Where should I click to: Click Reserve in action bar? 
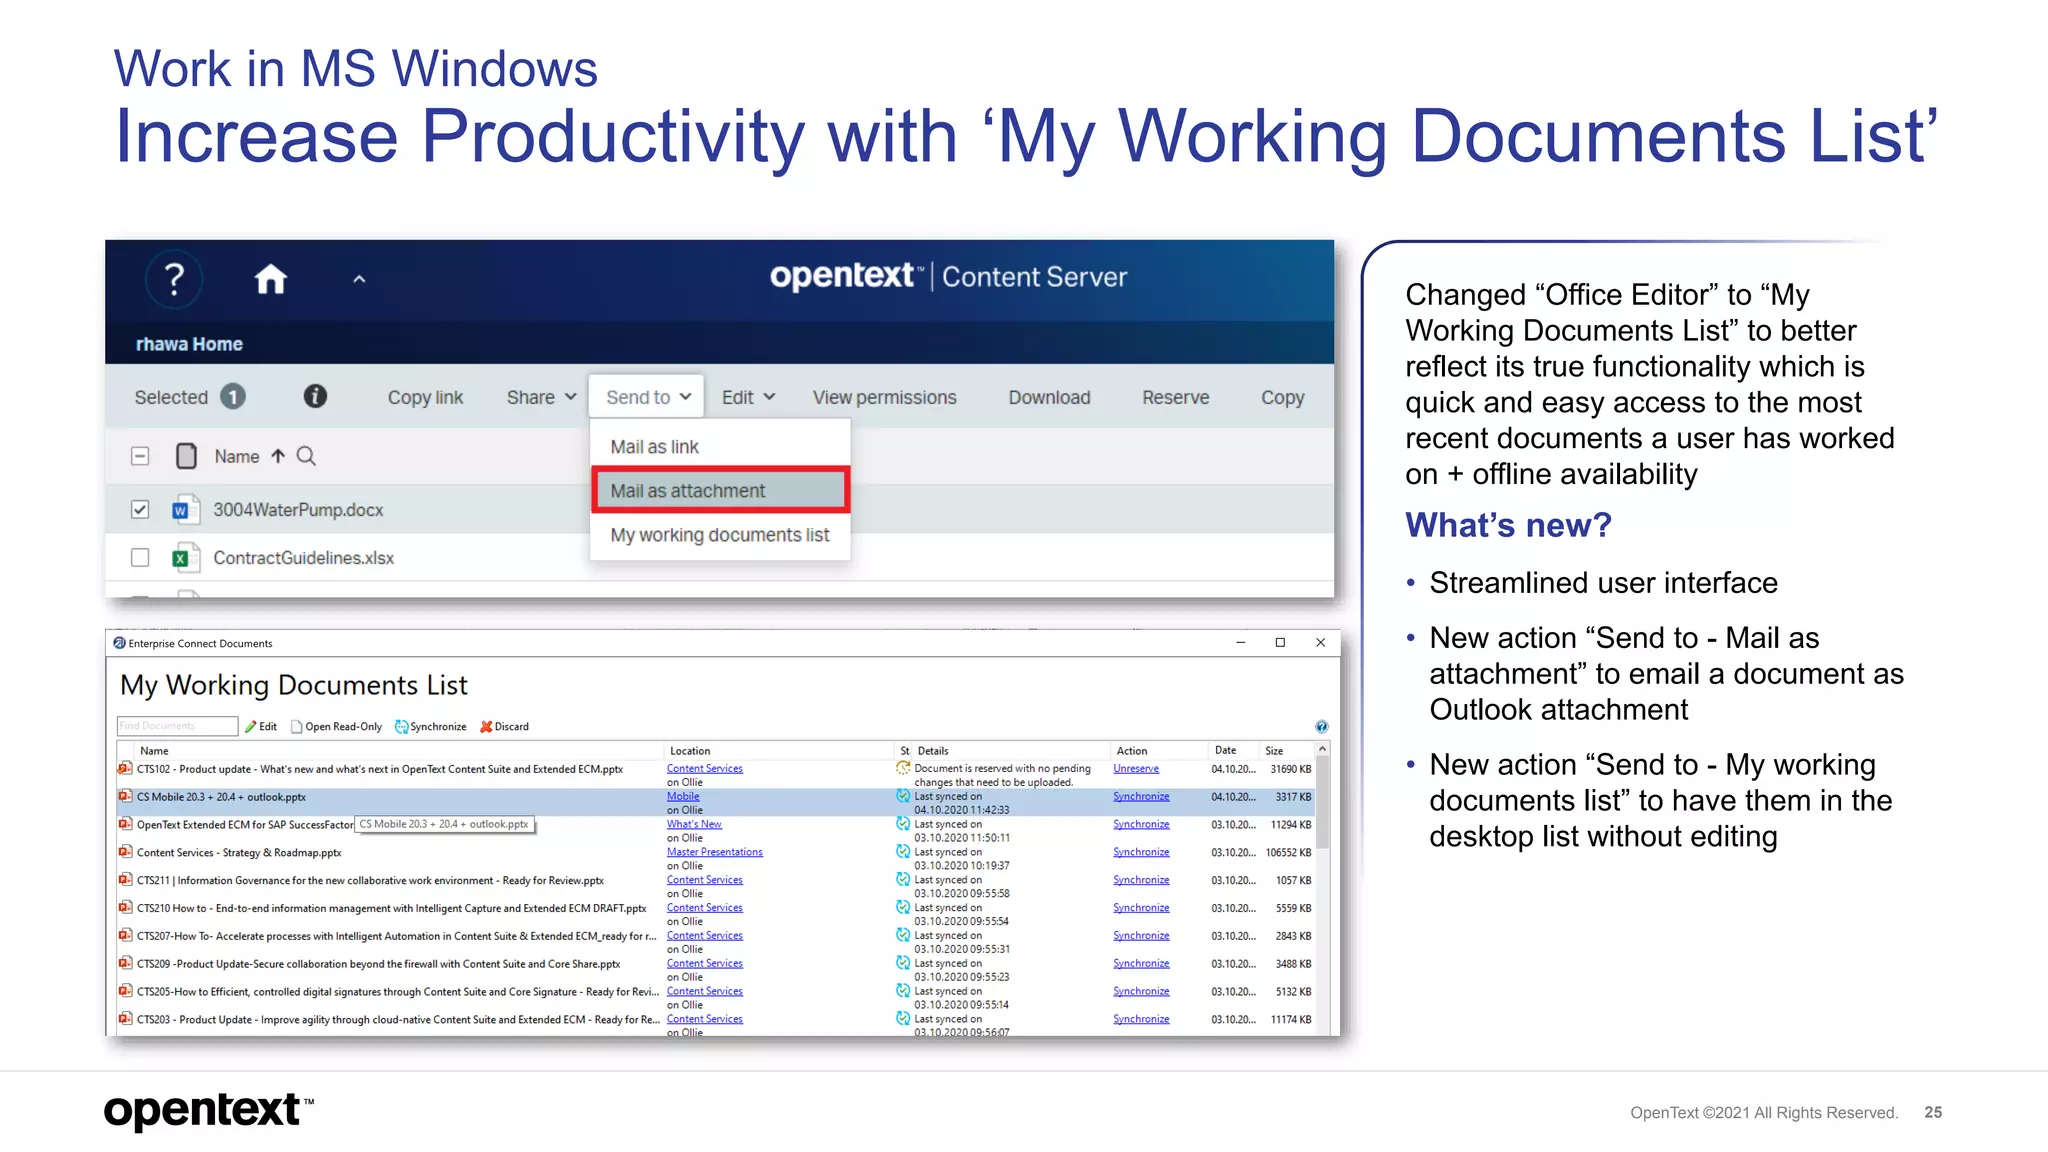(x=1175, y=397)
